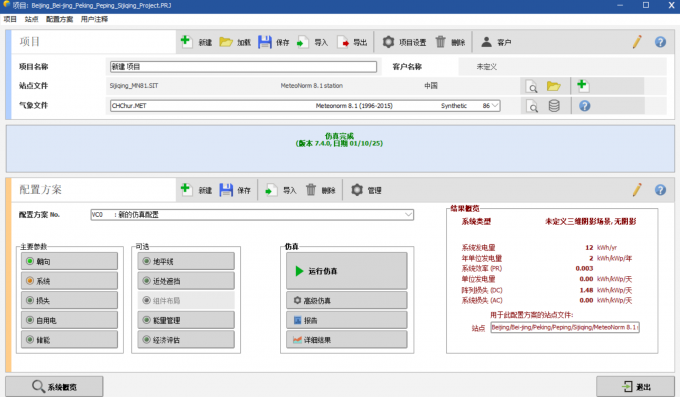Add new site with green plus icon

582,85
